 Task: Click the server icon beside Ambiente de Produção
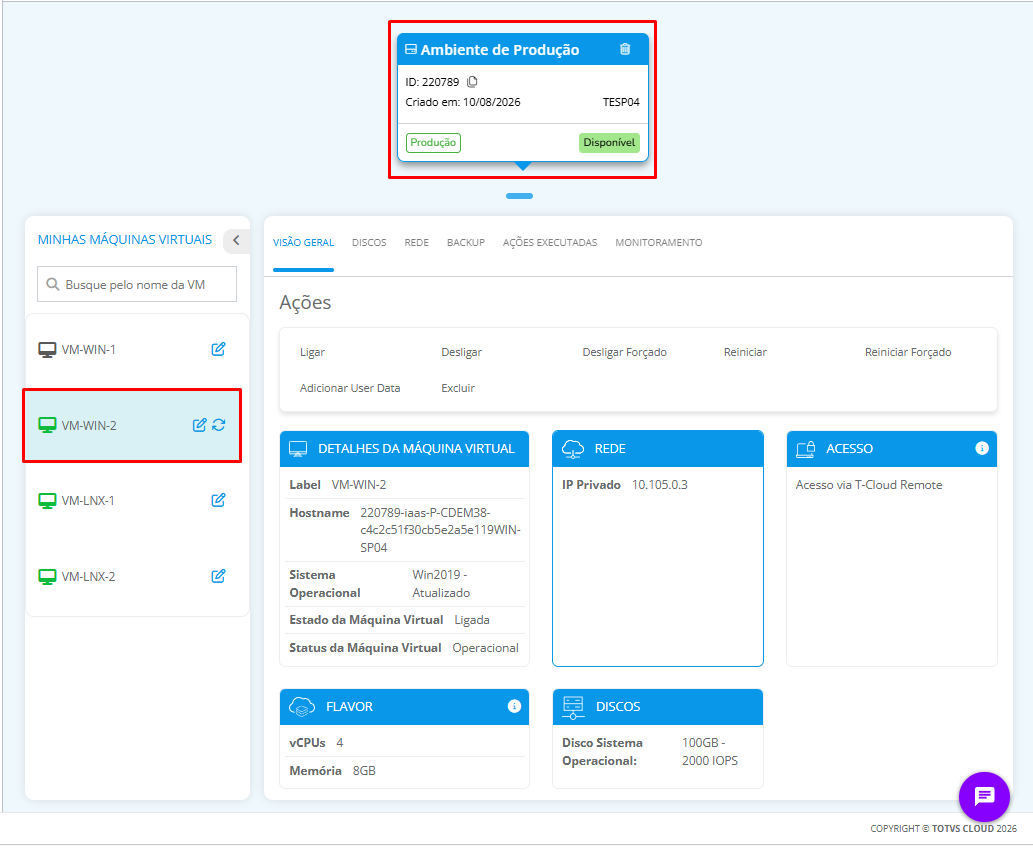click(411, 49)
